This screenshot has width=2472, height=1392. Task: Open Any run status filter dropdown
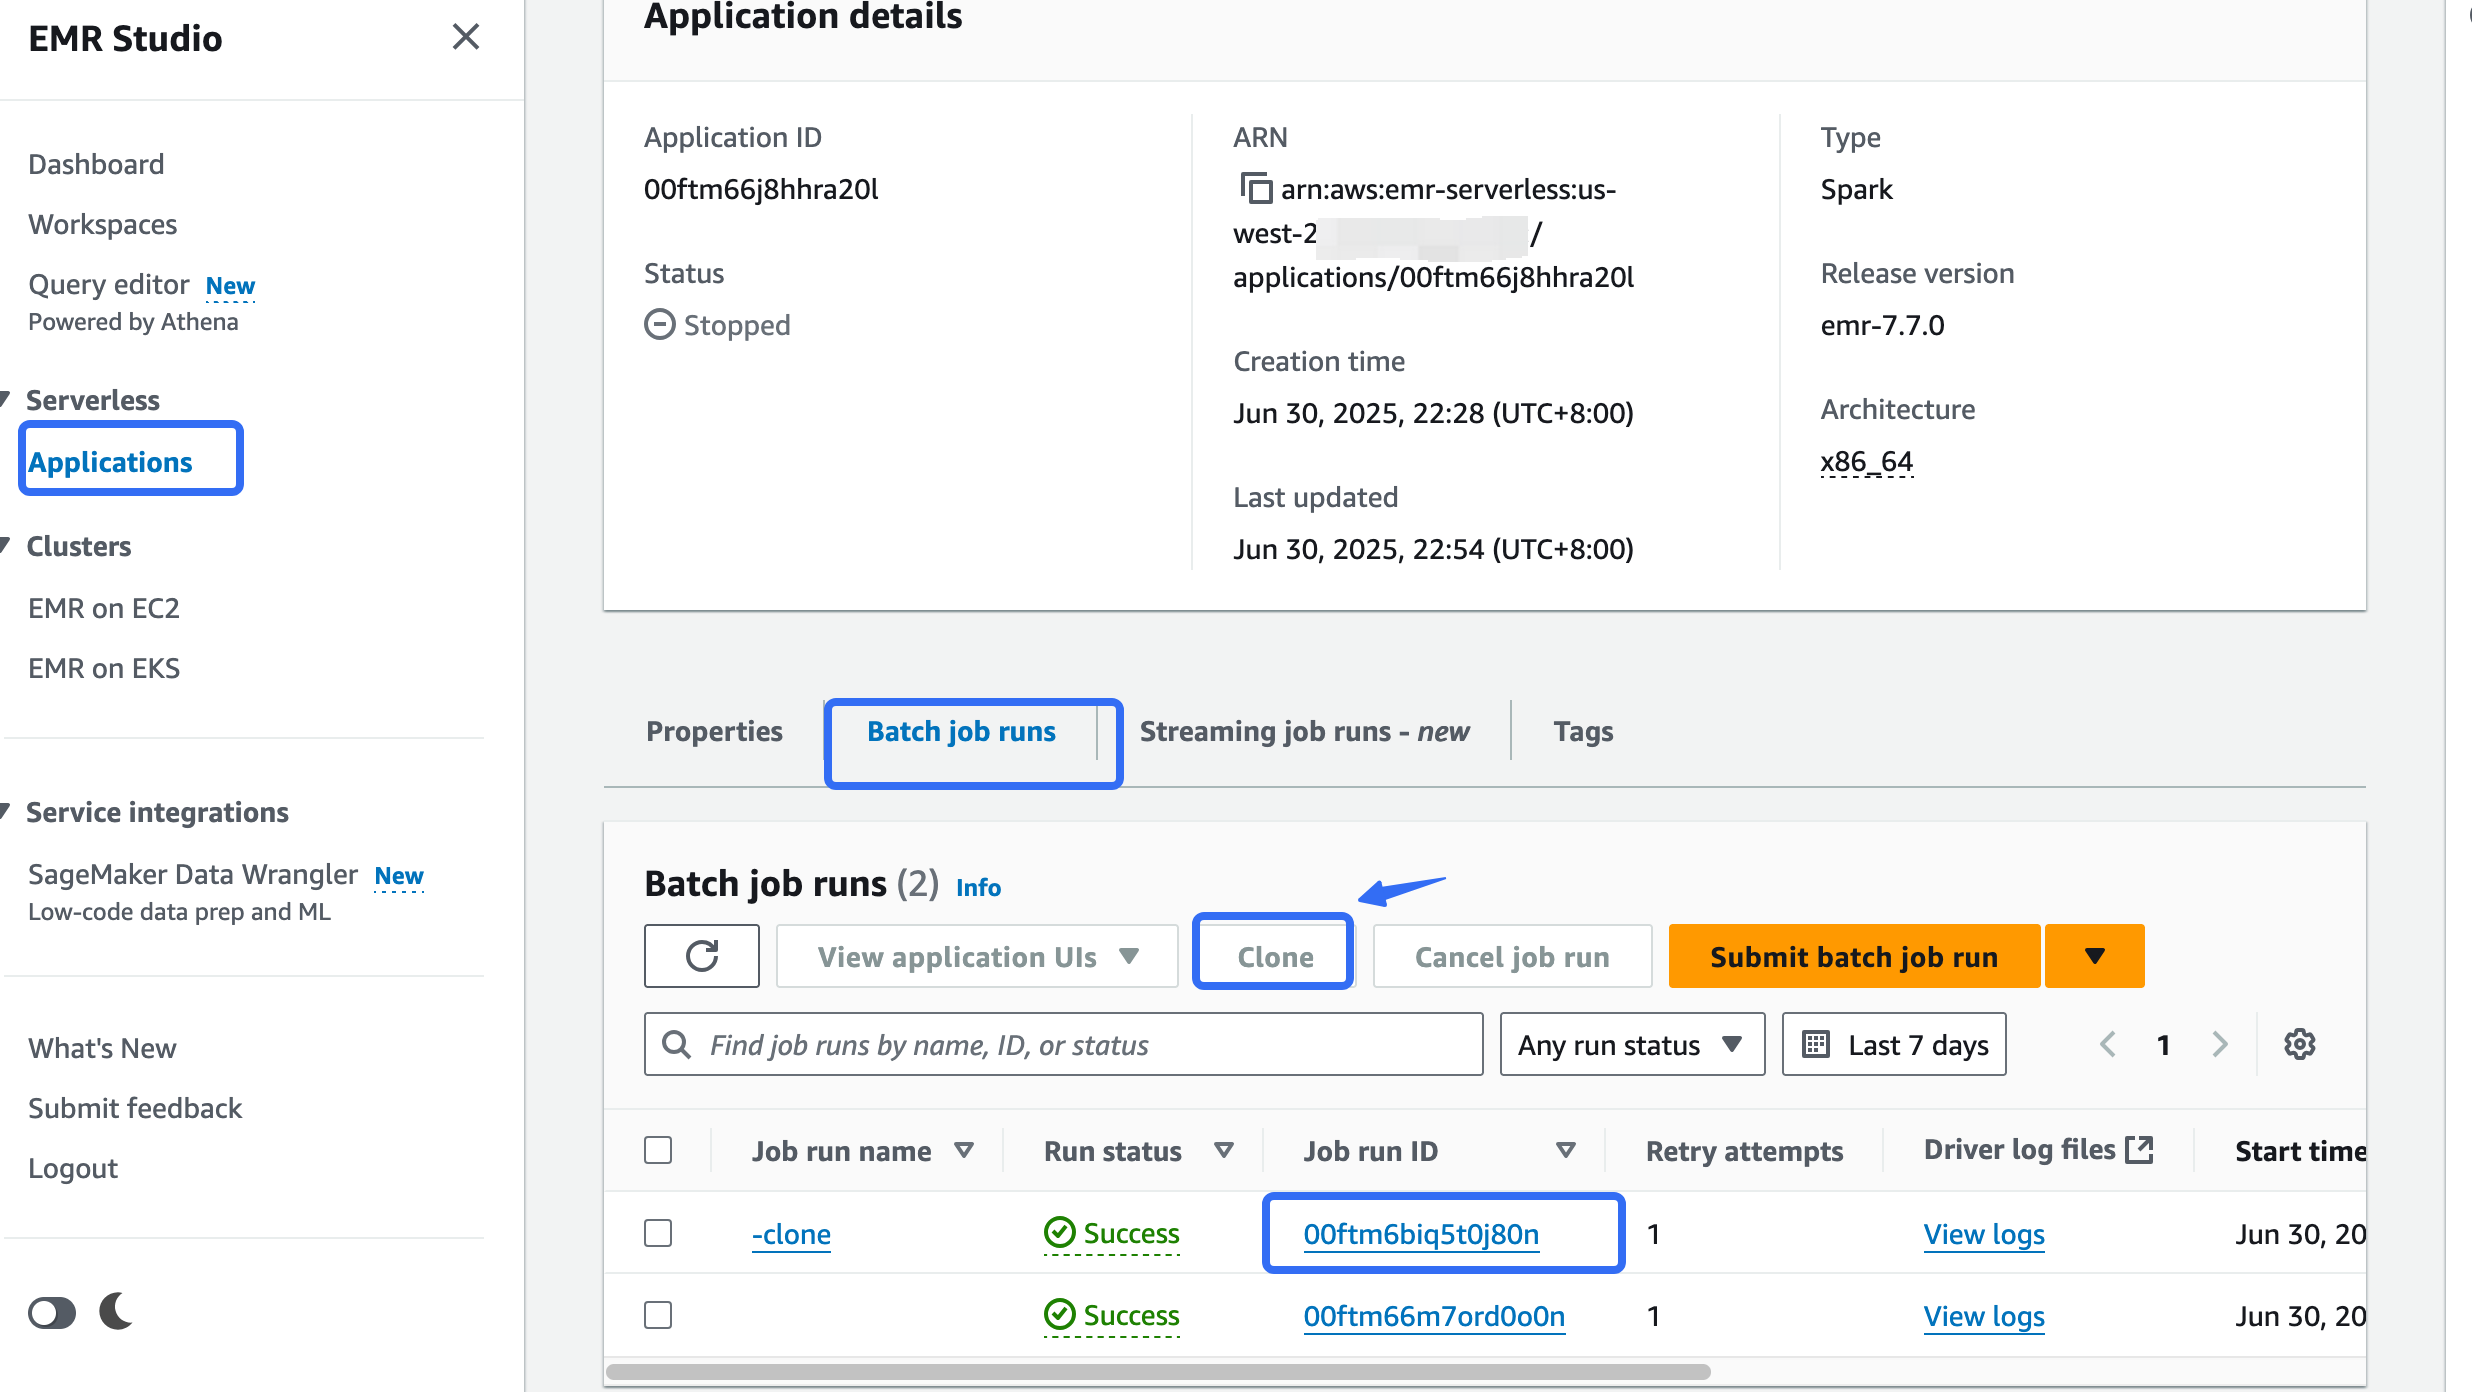pos(1631,1044)
